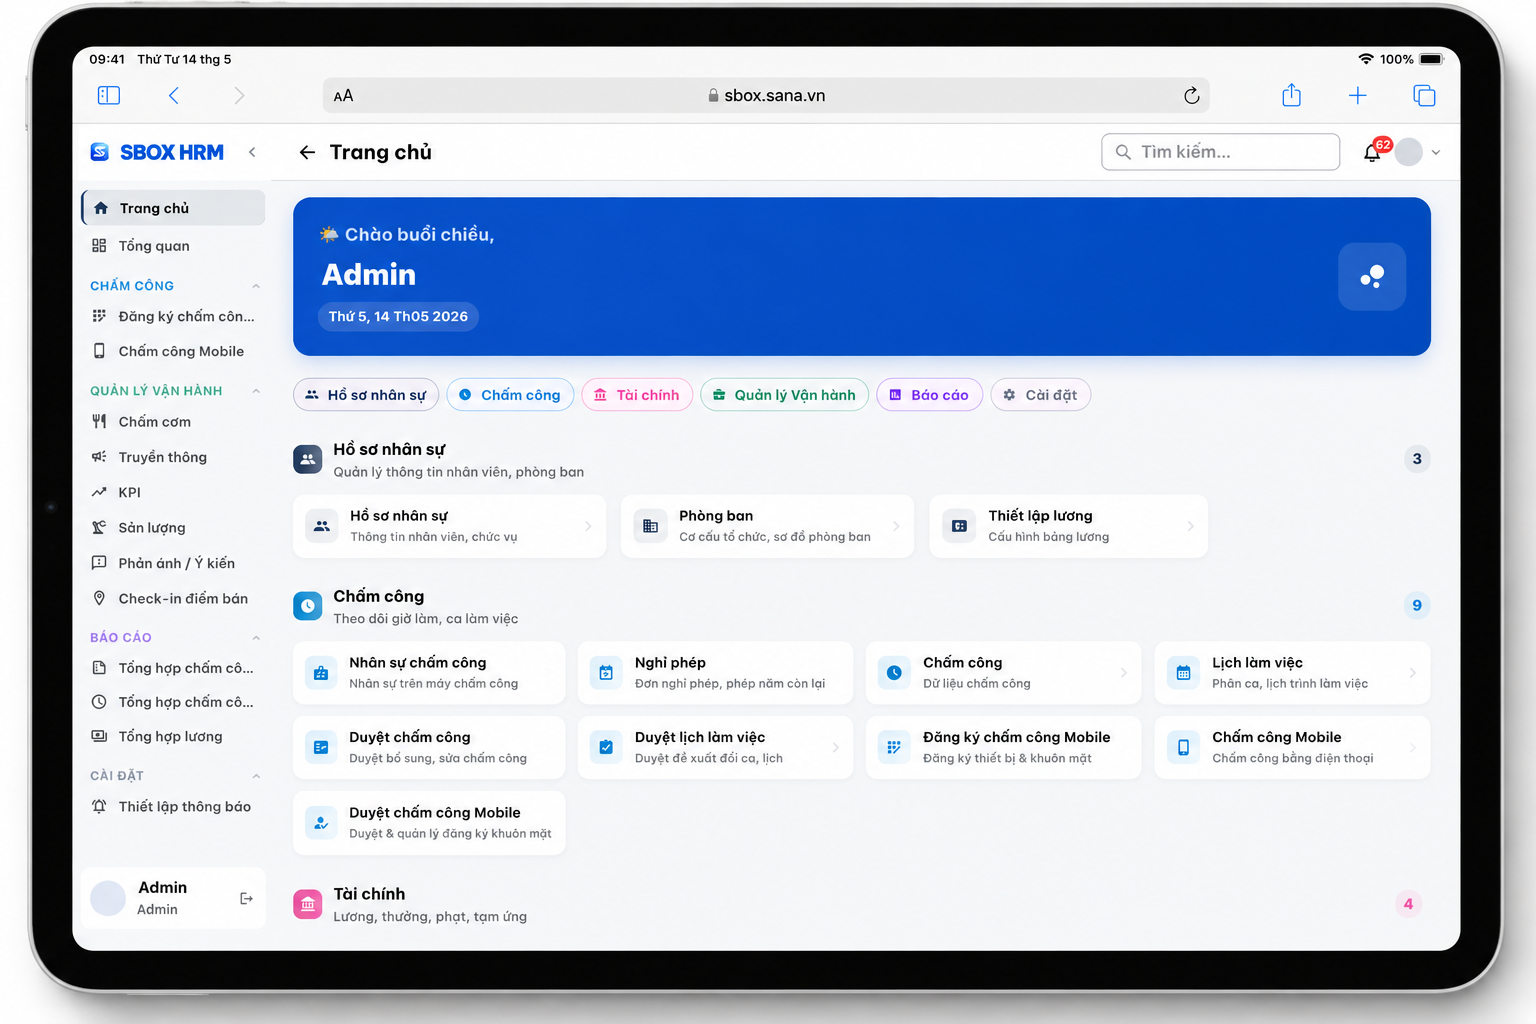Select the Chấm công filter tab

tap(510, 395)
